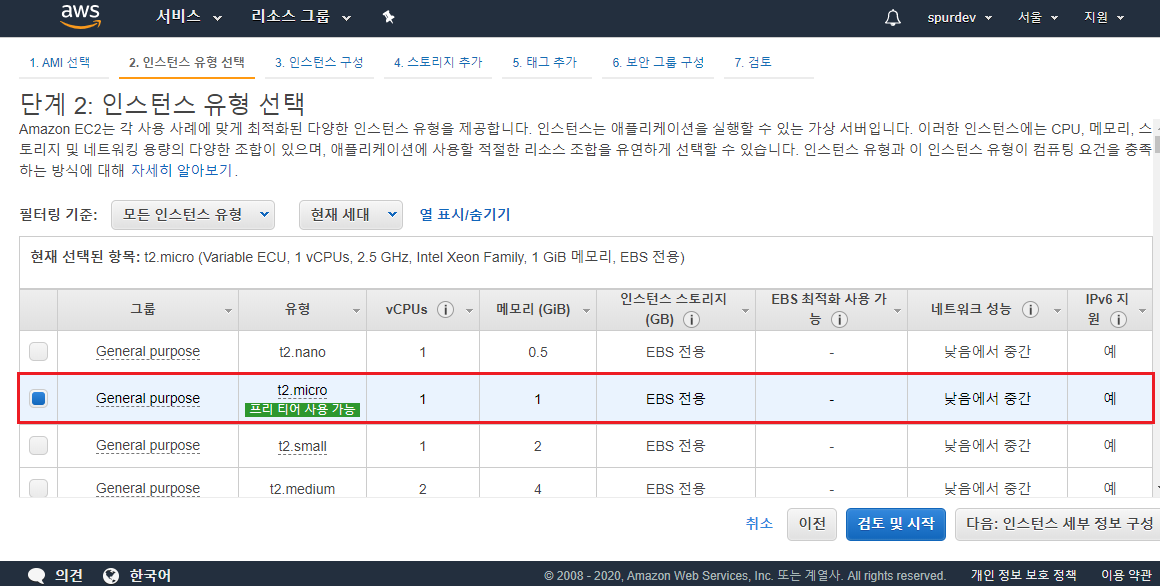Go to the 6. 보안 그룹 구성 tab

[658, 63]
